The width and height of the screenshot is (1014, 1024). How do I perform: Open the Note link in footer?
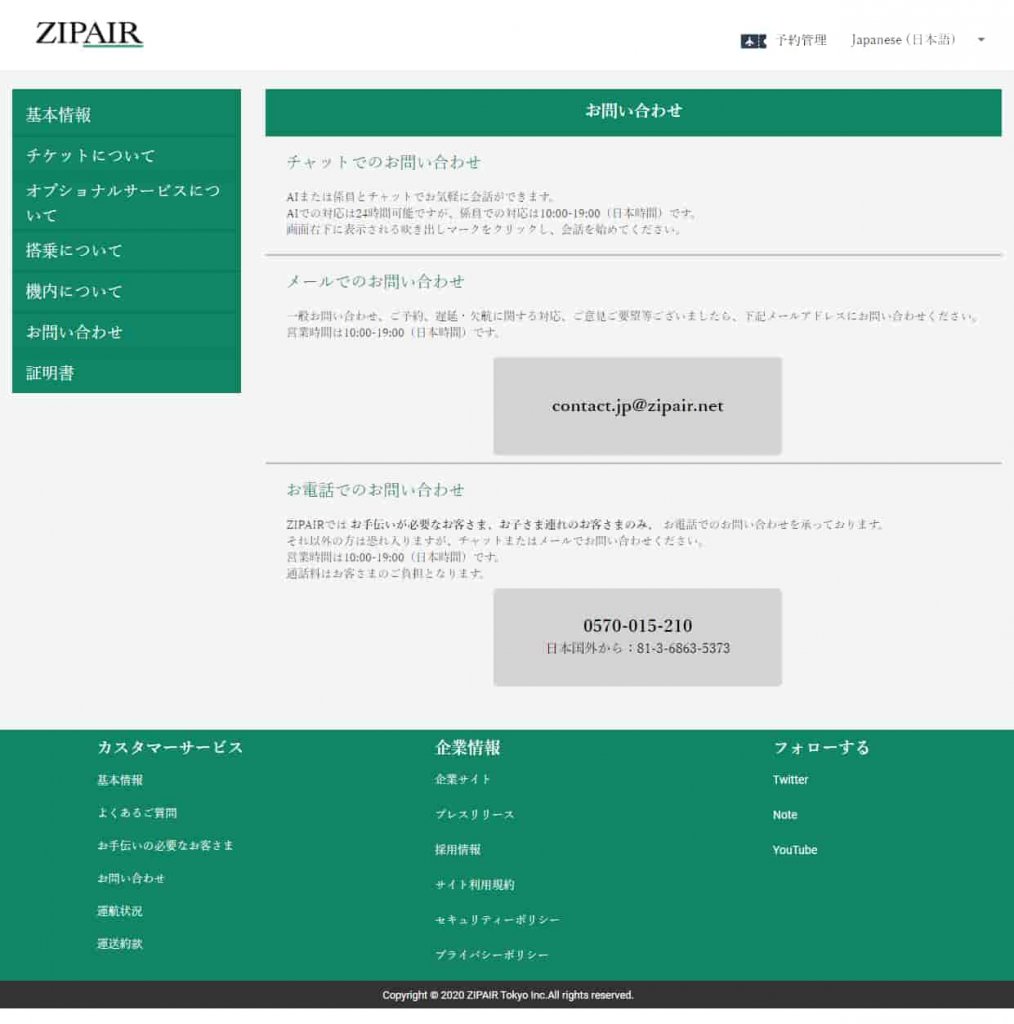[785, 815]
